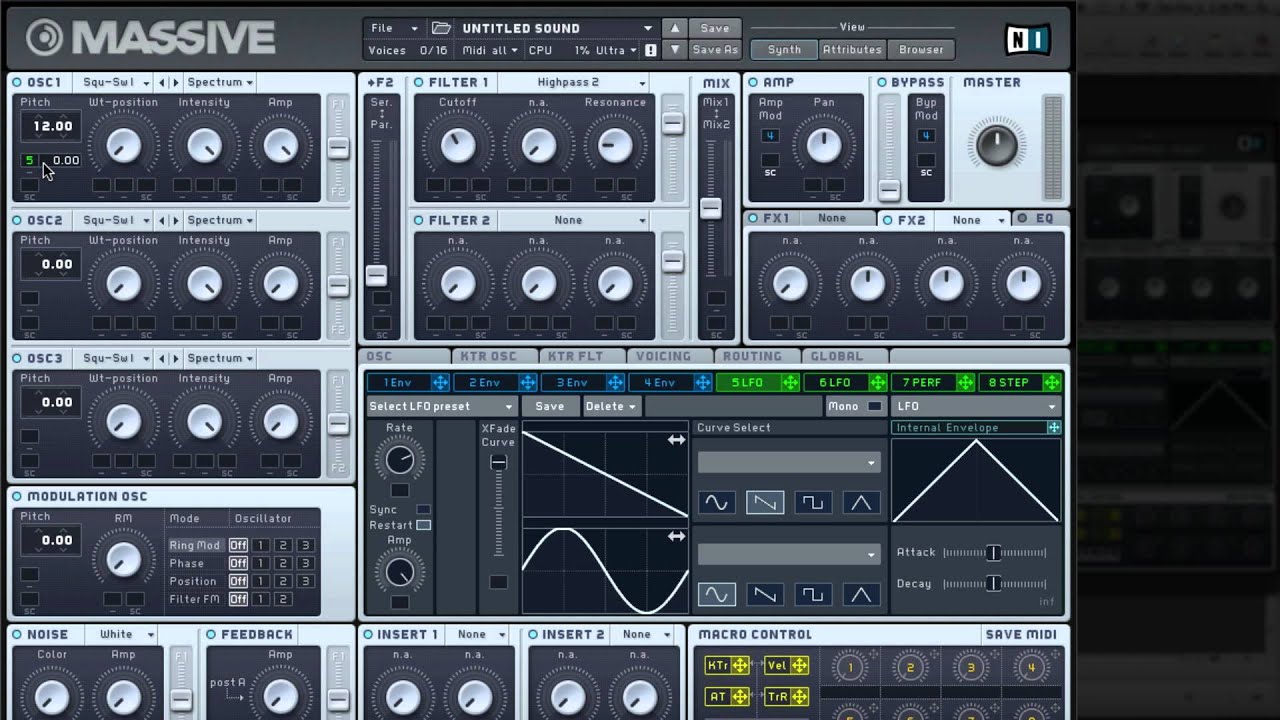
Task: Toggle OSC1 power button
Action: 17,82
